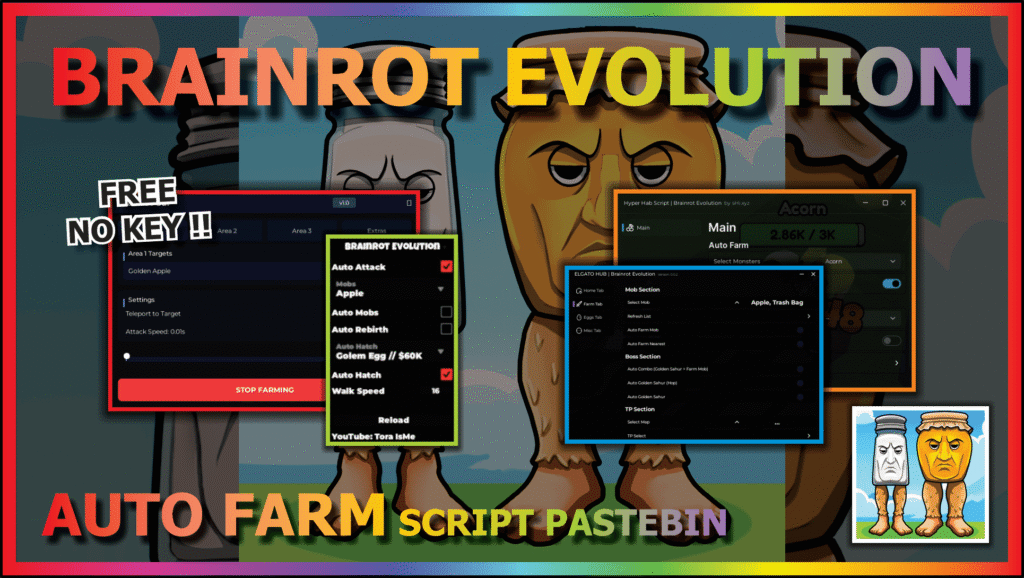Tick the Auto Rebirth checkbox

(446, 329)
